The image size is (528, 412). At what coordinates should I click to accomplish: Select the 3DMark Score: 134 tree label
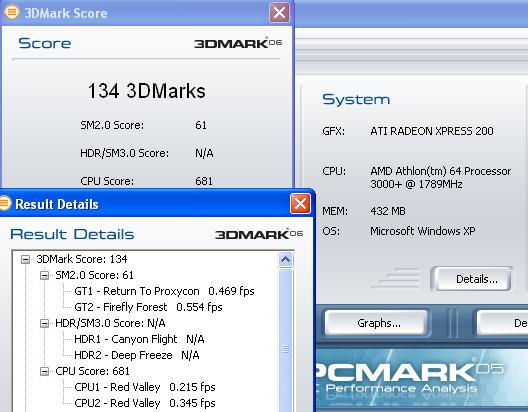(82, 259)
